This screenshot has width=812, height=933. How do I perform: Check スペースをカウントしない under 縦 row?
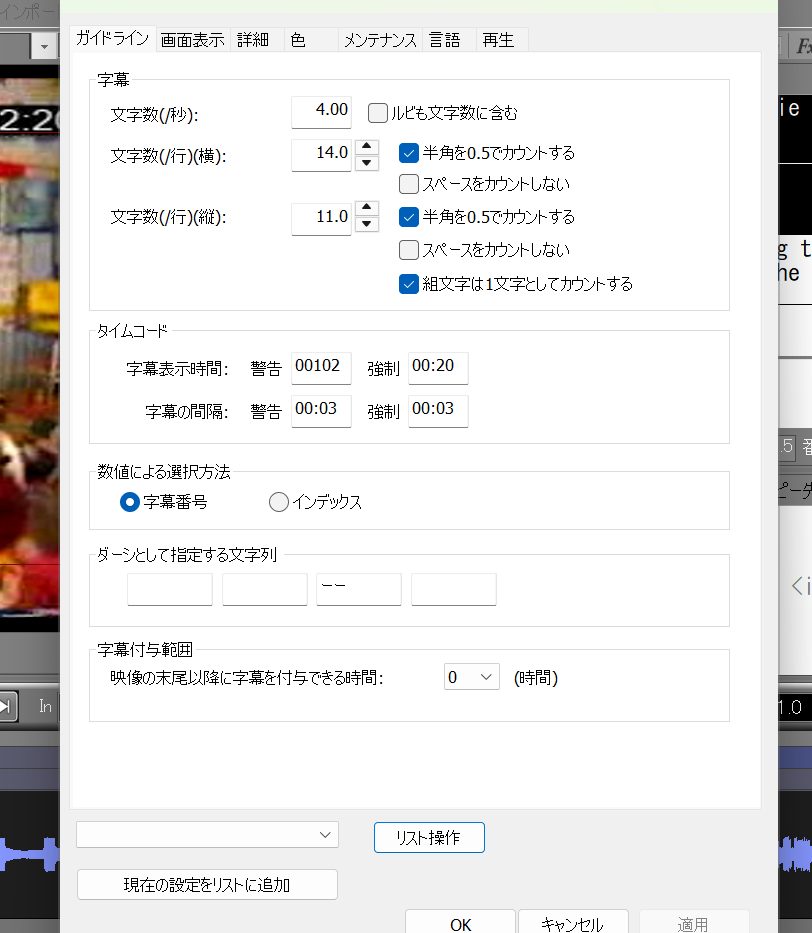tap(408, 249)
